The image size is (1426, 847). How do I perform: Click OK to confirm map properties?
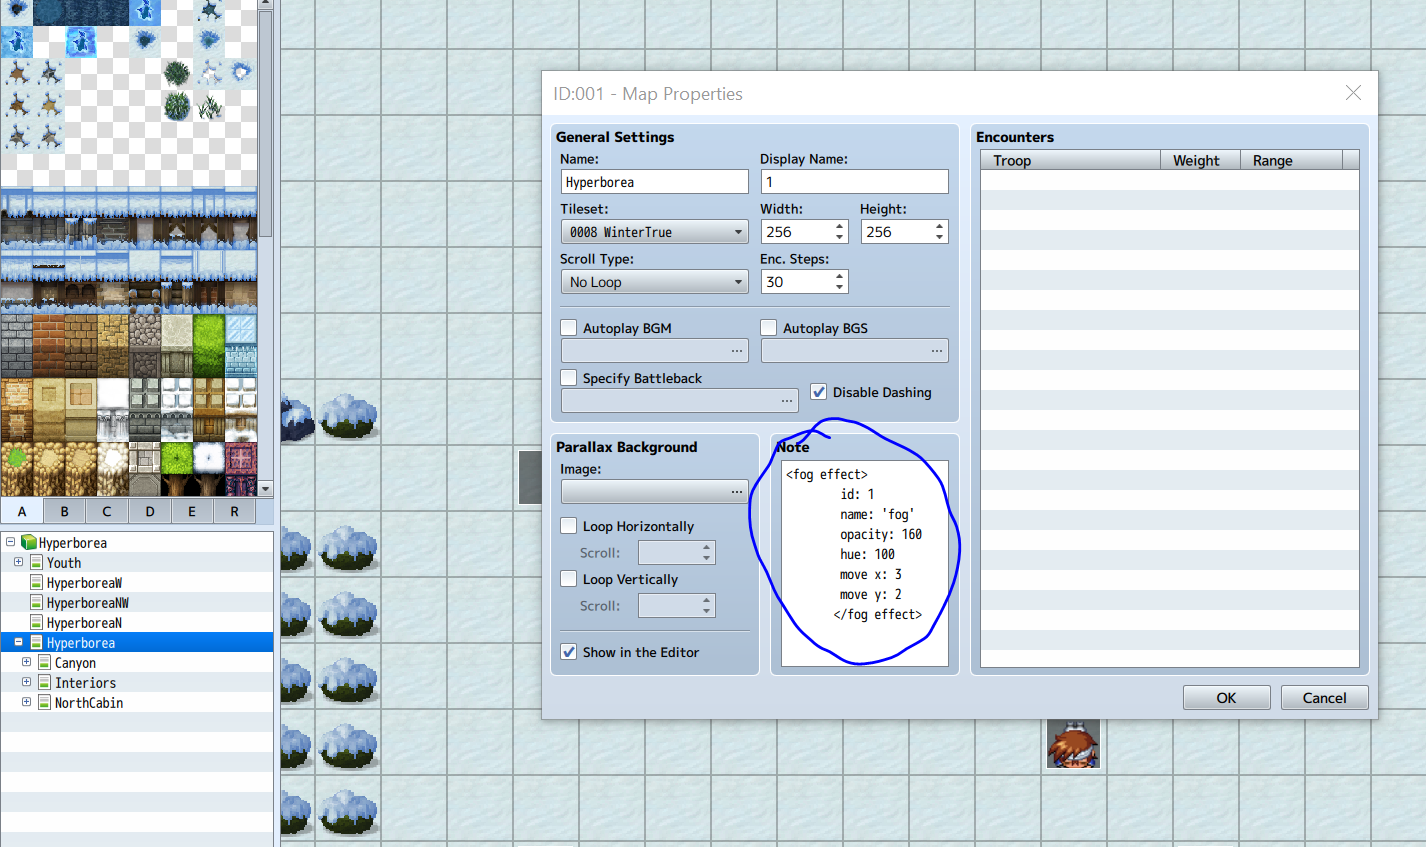point(1226,698)
